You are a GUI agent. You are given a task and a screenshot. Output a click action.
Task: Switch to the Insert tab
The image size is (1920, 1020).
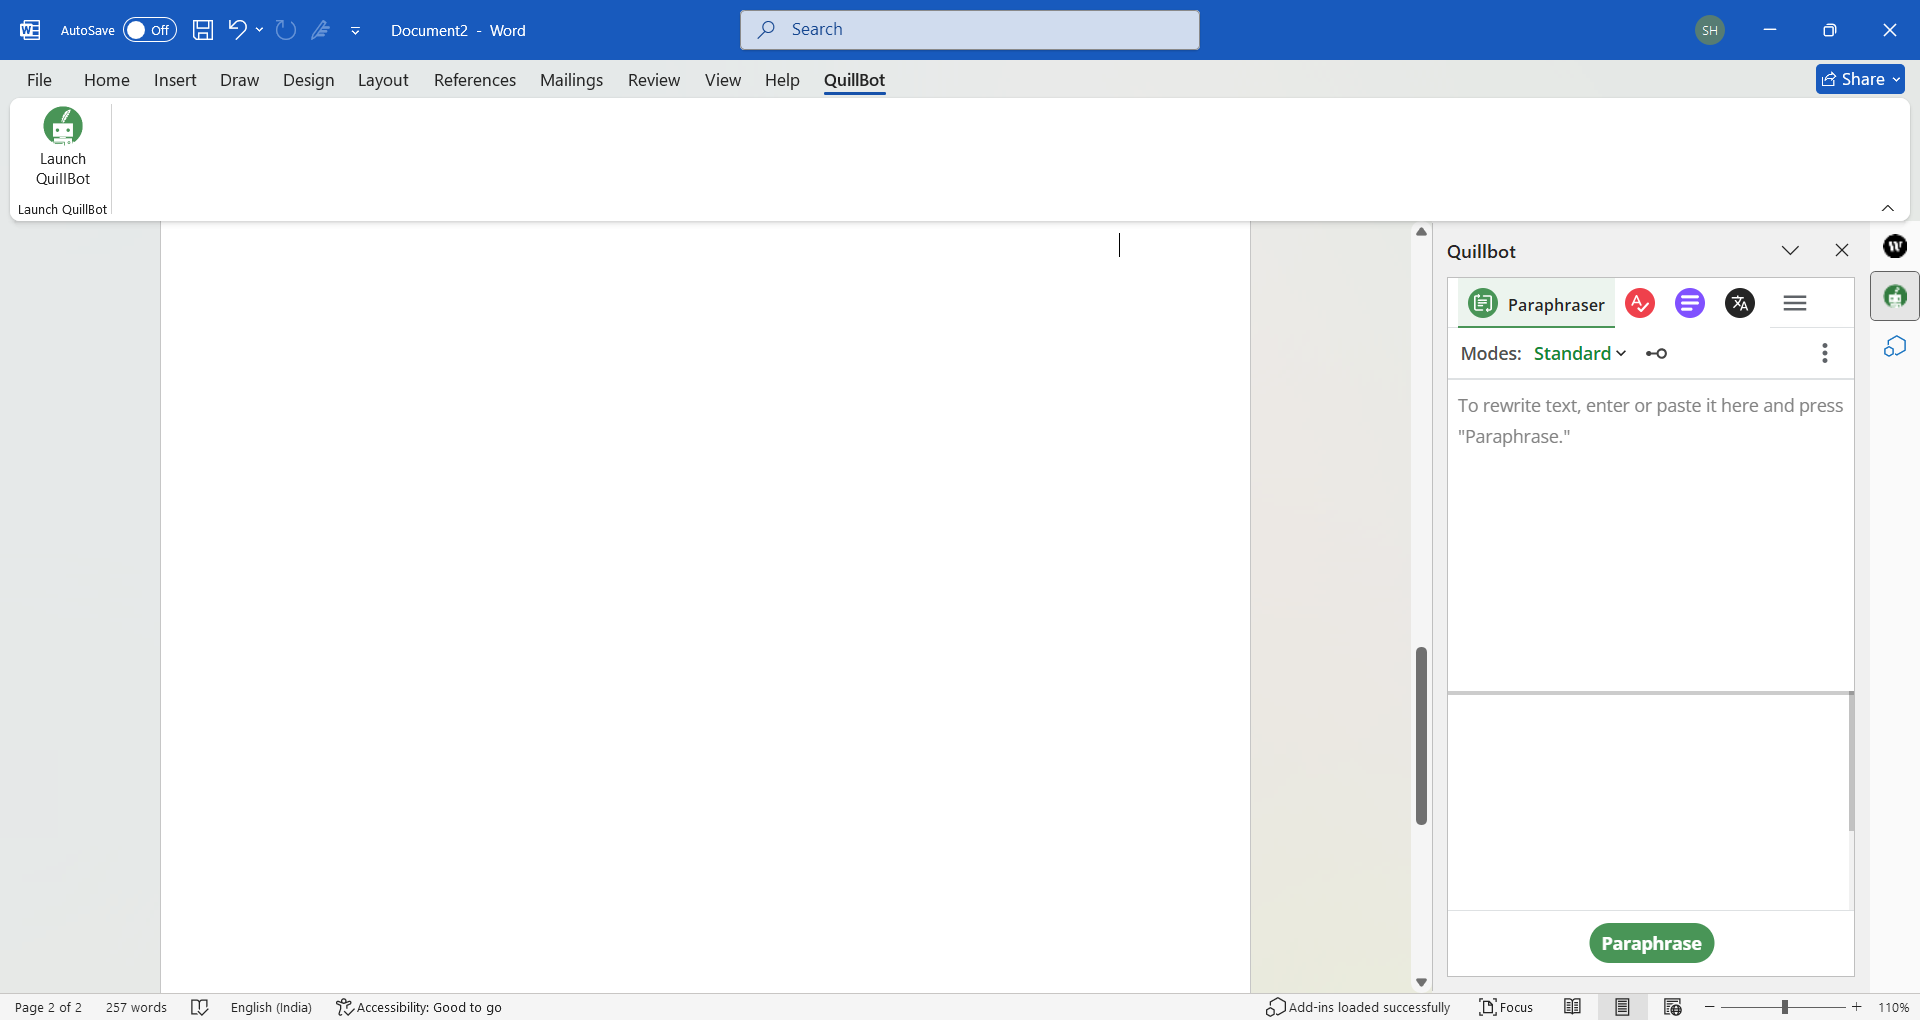(x=175, y=80)
